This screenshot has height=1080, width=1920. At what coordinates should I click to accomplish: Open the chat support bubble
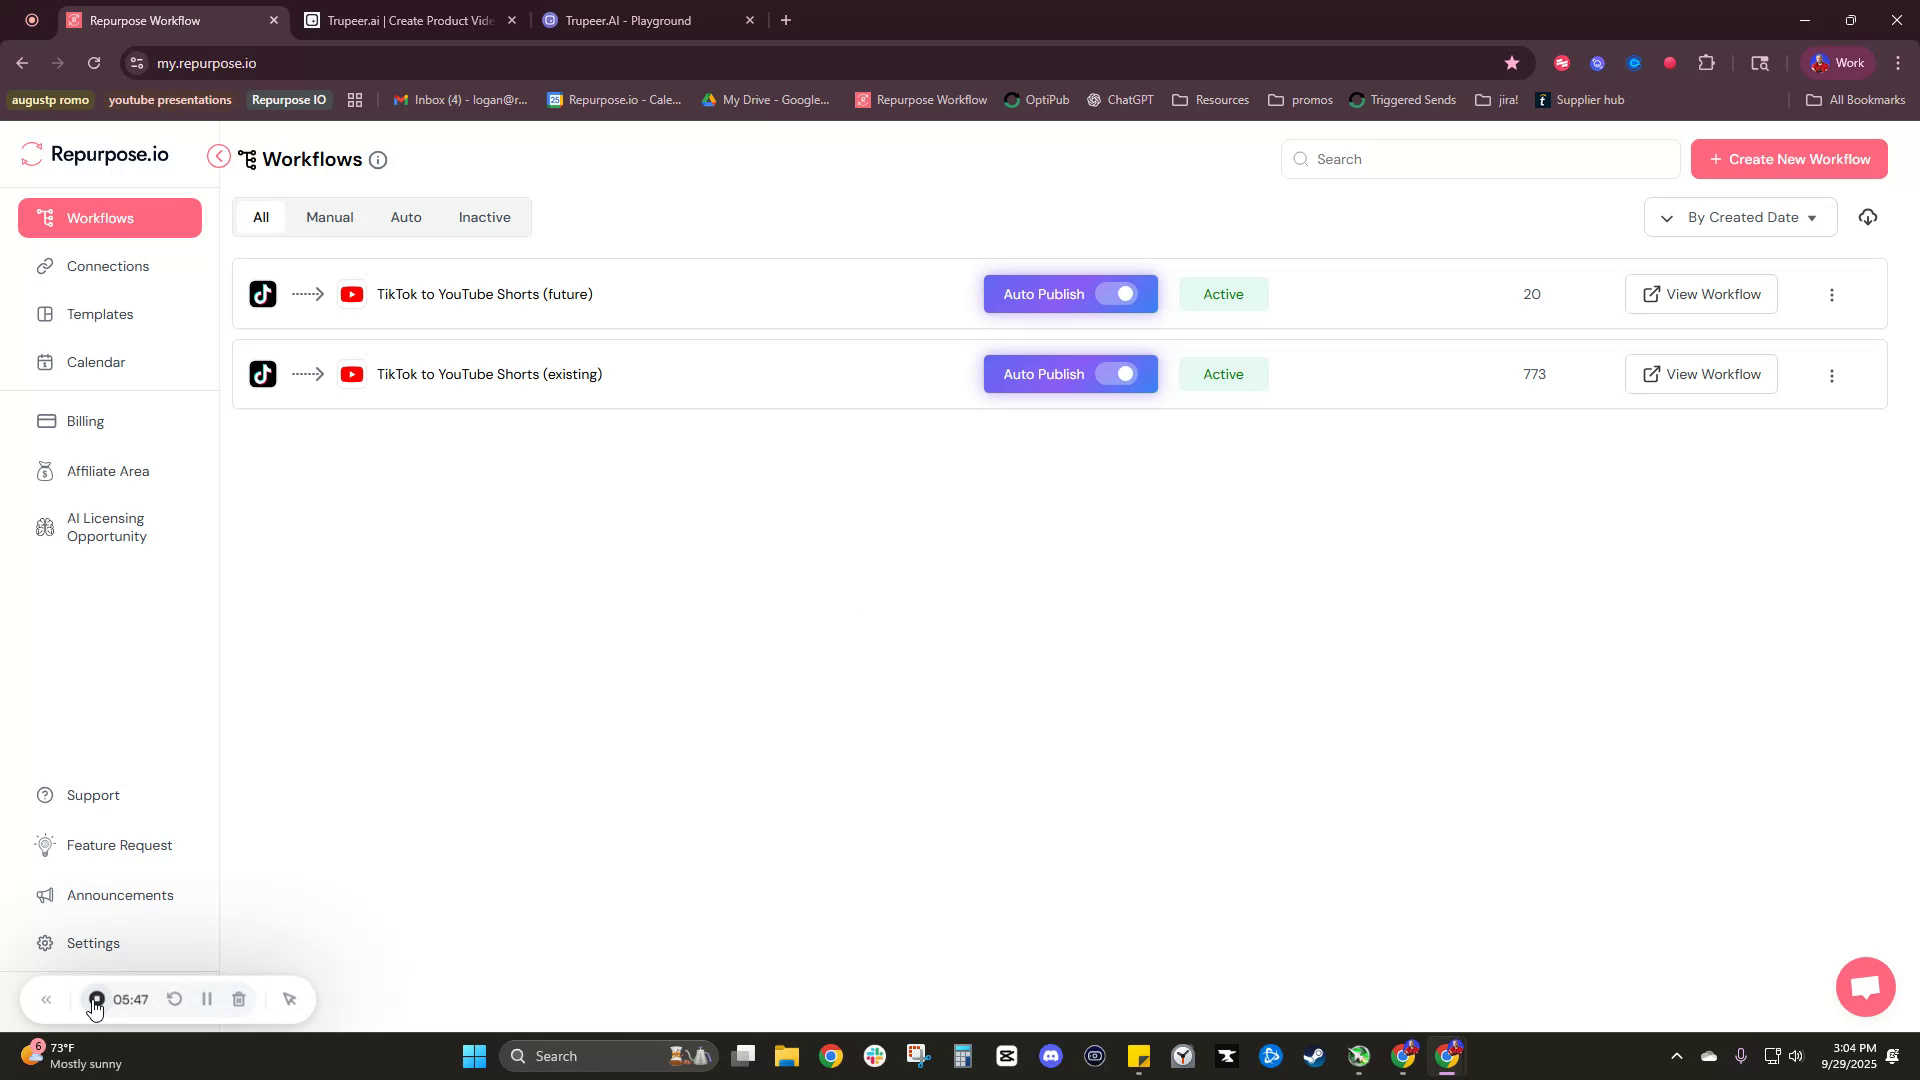(x=1864, y=987)
